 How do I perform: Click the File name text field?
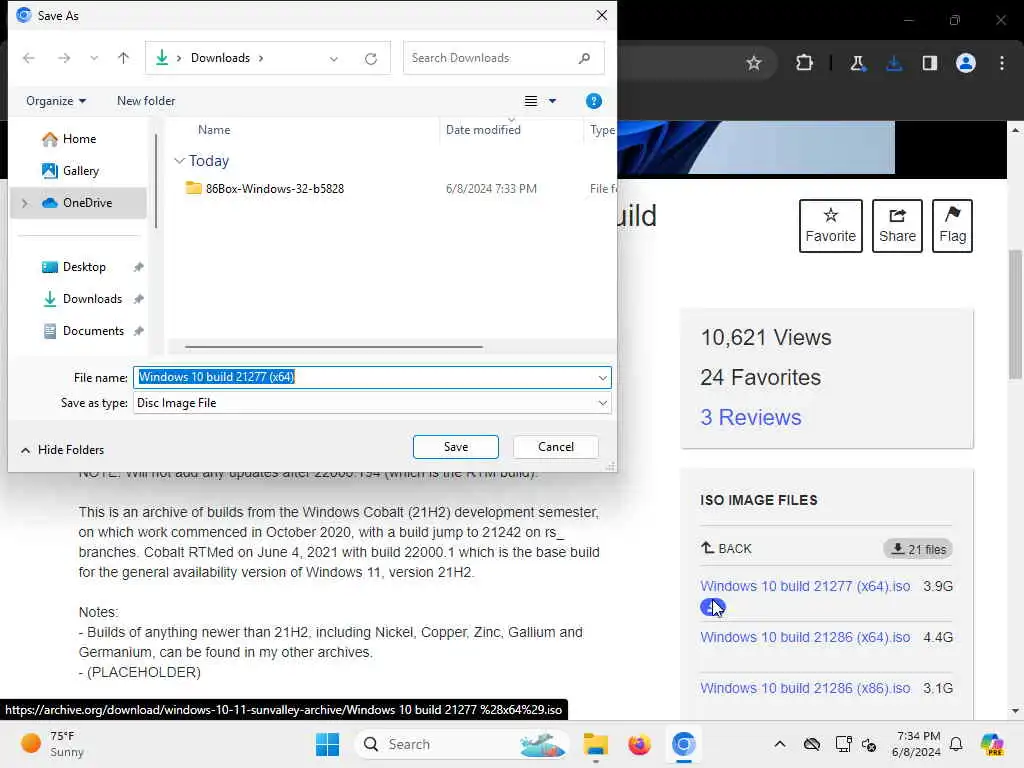363,377
